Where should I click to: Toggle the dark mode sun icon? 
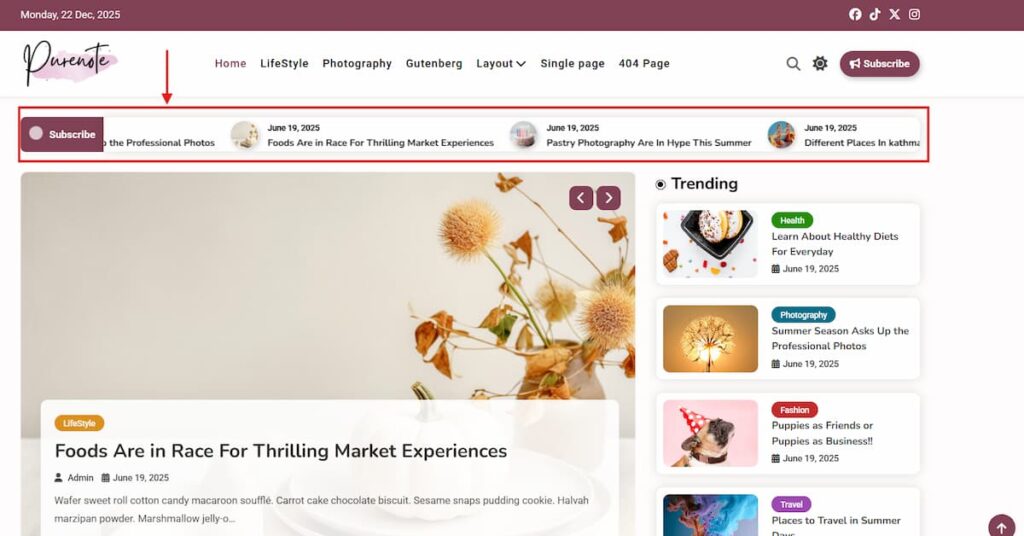[820, 63]
